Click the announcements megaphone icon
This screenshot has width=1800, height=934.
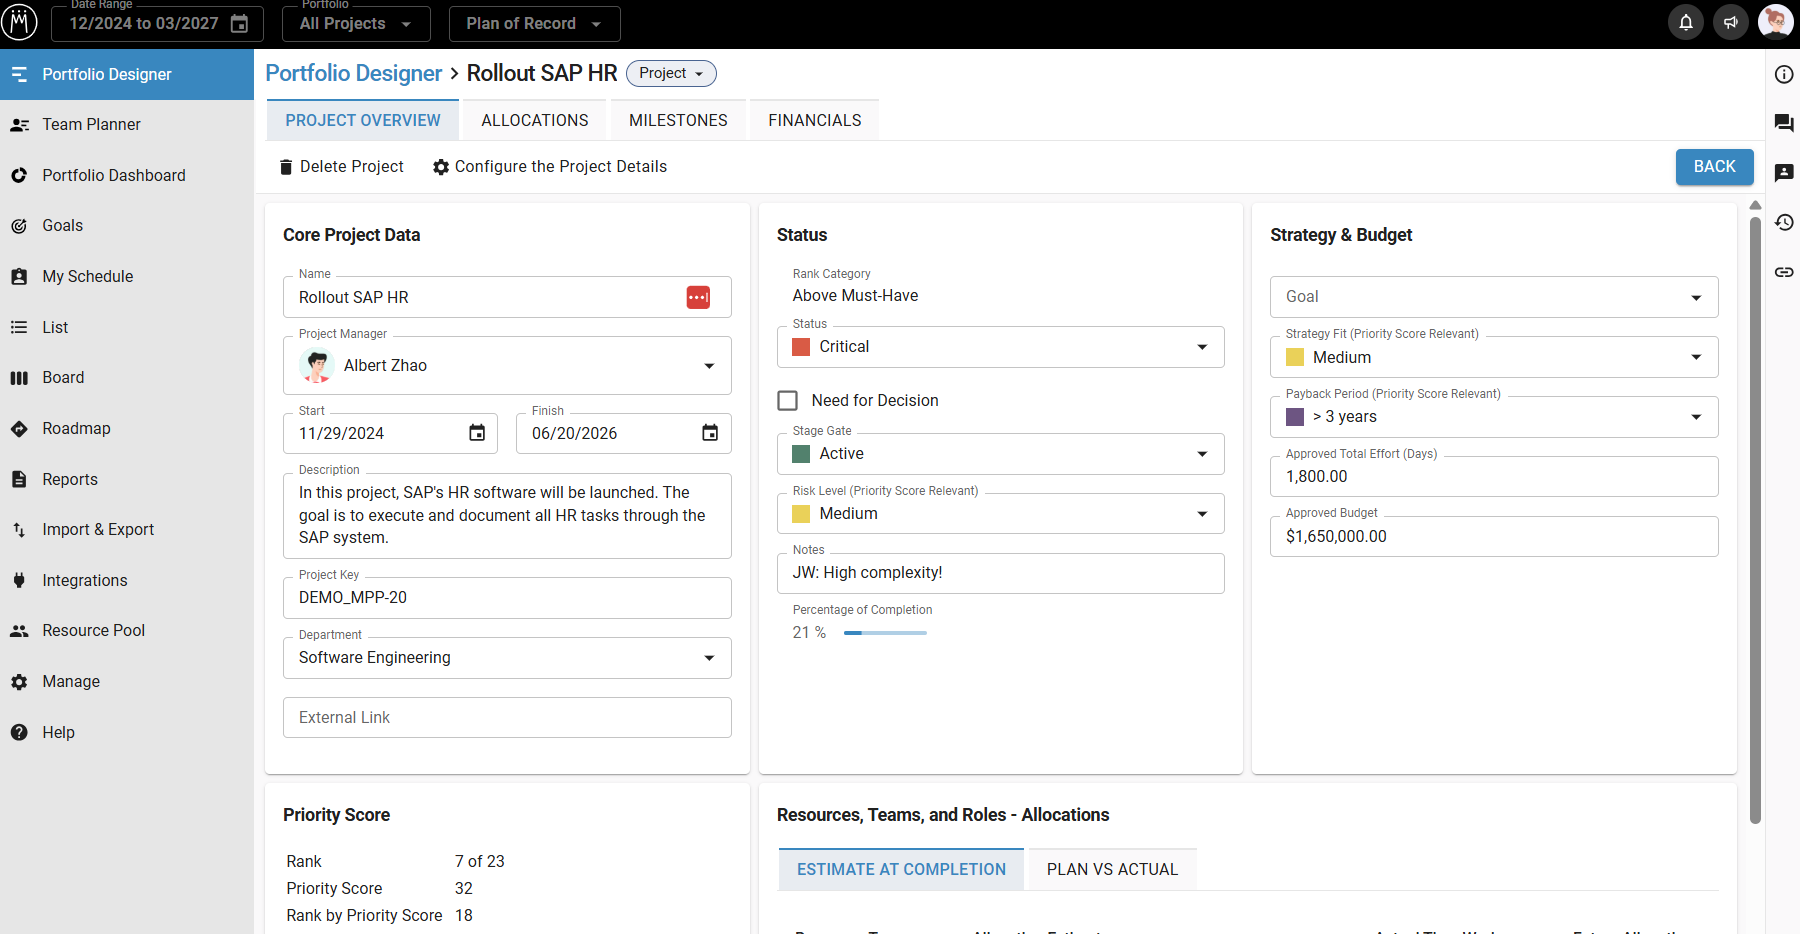pyautogui.click(x=1731, y=22)
